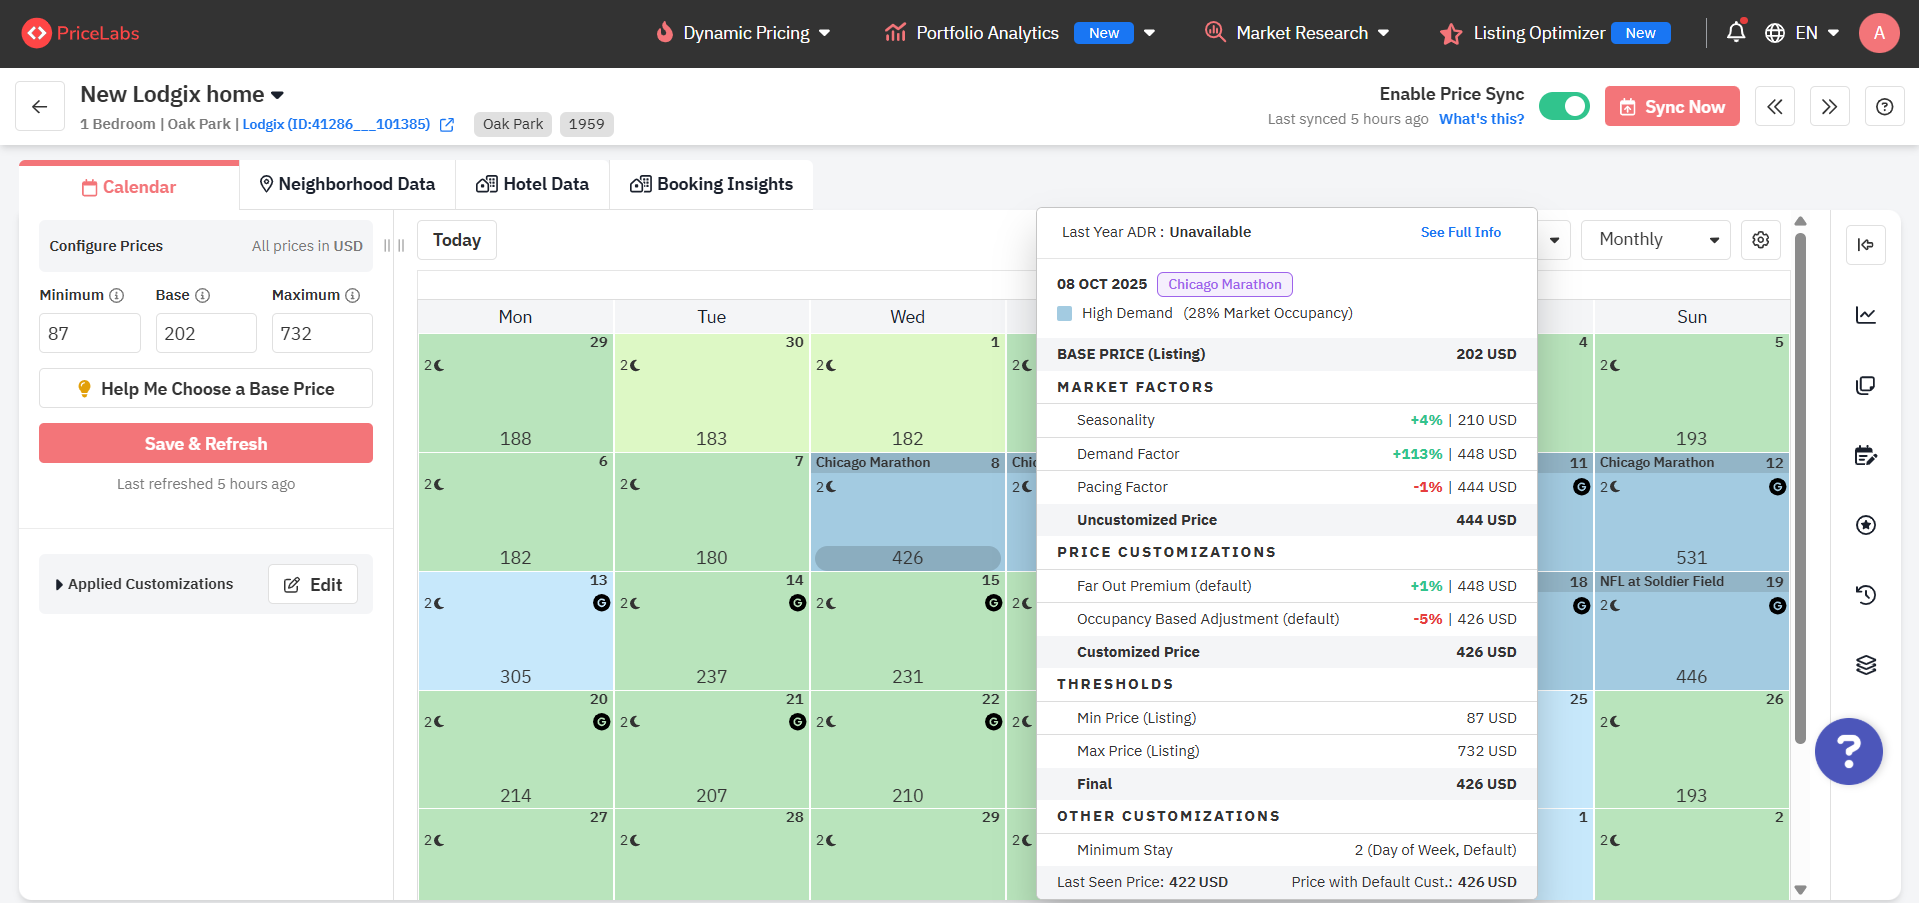Click the High Demand blue color swatch

point(1064,314)
